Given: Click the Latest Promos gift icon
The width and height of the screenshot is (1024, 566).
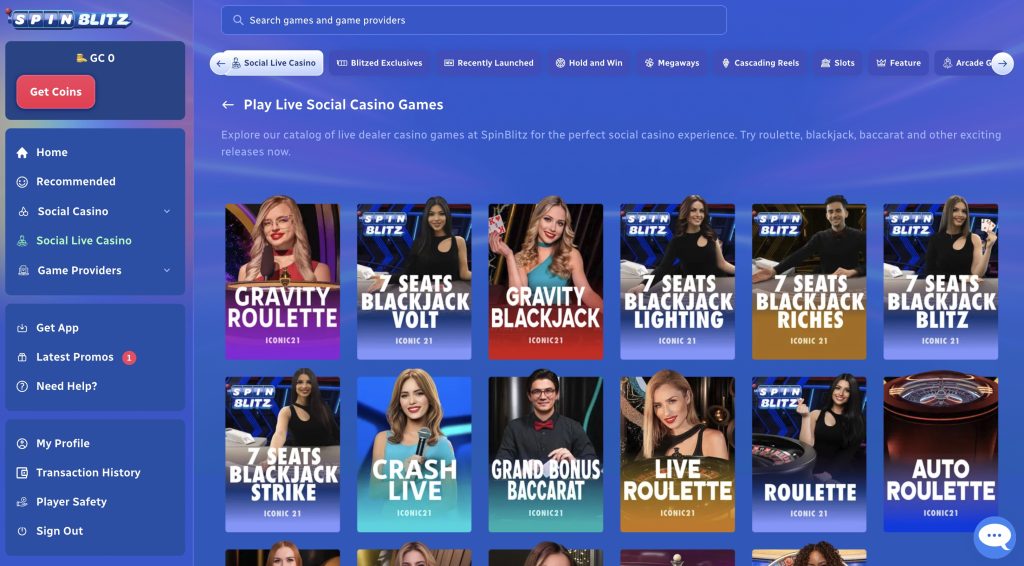Looking at the screenshot, I should point(22,357).
